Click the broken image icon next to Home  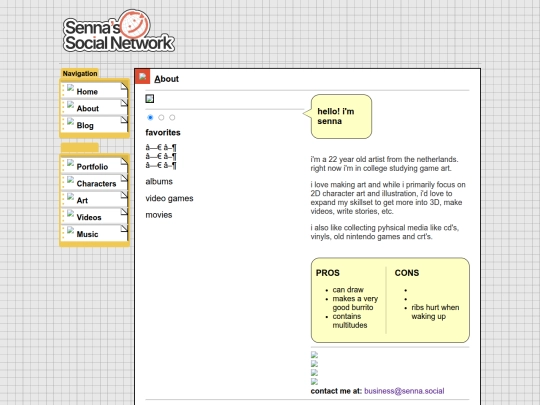pyautogui.click(x=71, y=88)
